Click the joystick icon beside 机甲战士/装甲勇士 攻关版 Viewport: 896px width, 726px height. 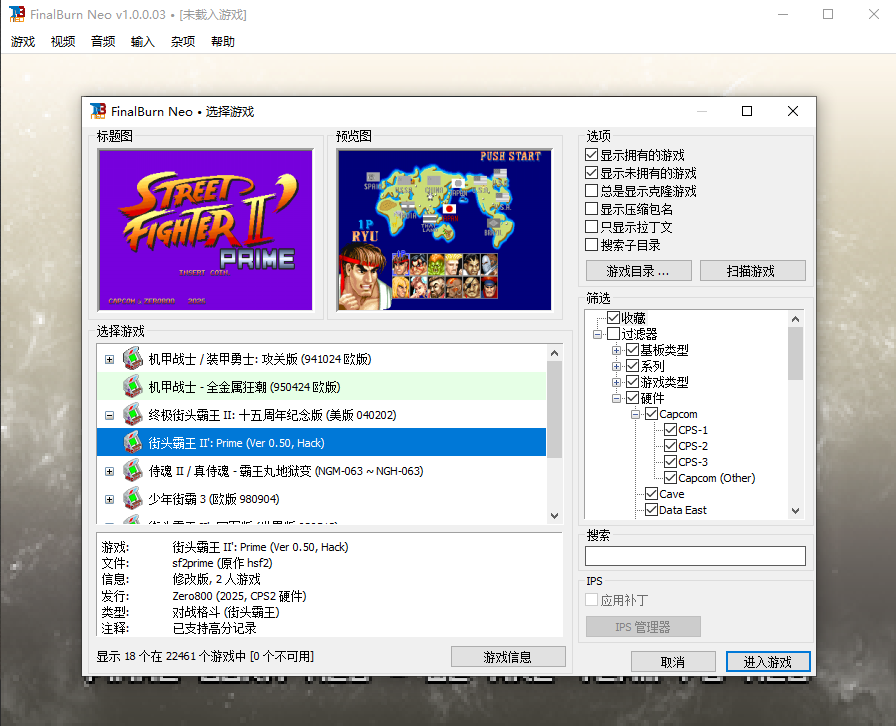[x=132, y=358]
